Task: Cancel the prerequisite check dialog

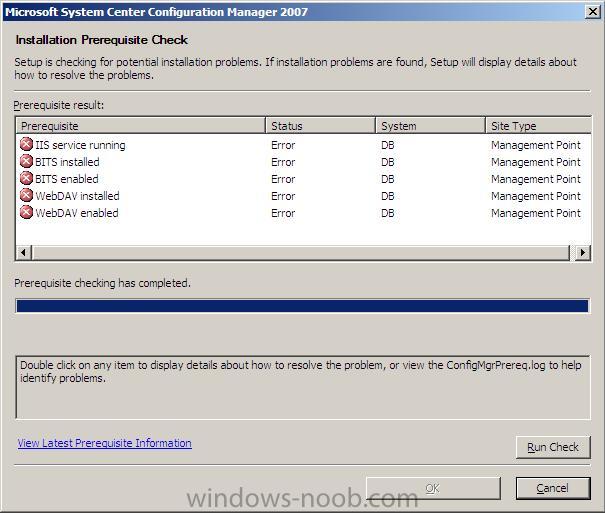Action: [553, 488]
